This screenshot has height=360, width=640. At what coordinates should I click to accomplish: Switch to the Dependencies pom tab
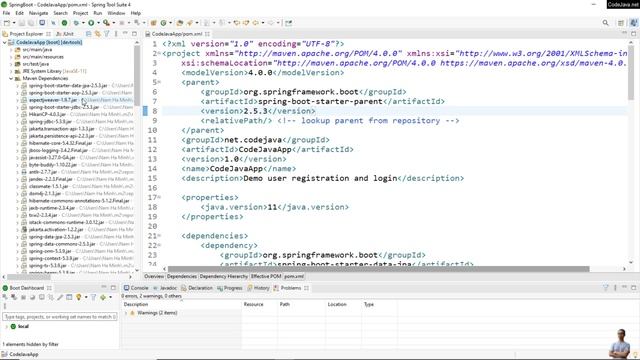[182, 277]
